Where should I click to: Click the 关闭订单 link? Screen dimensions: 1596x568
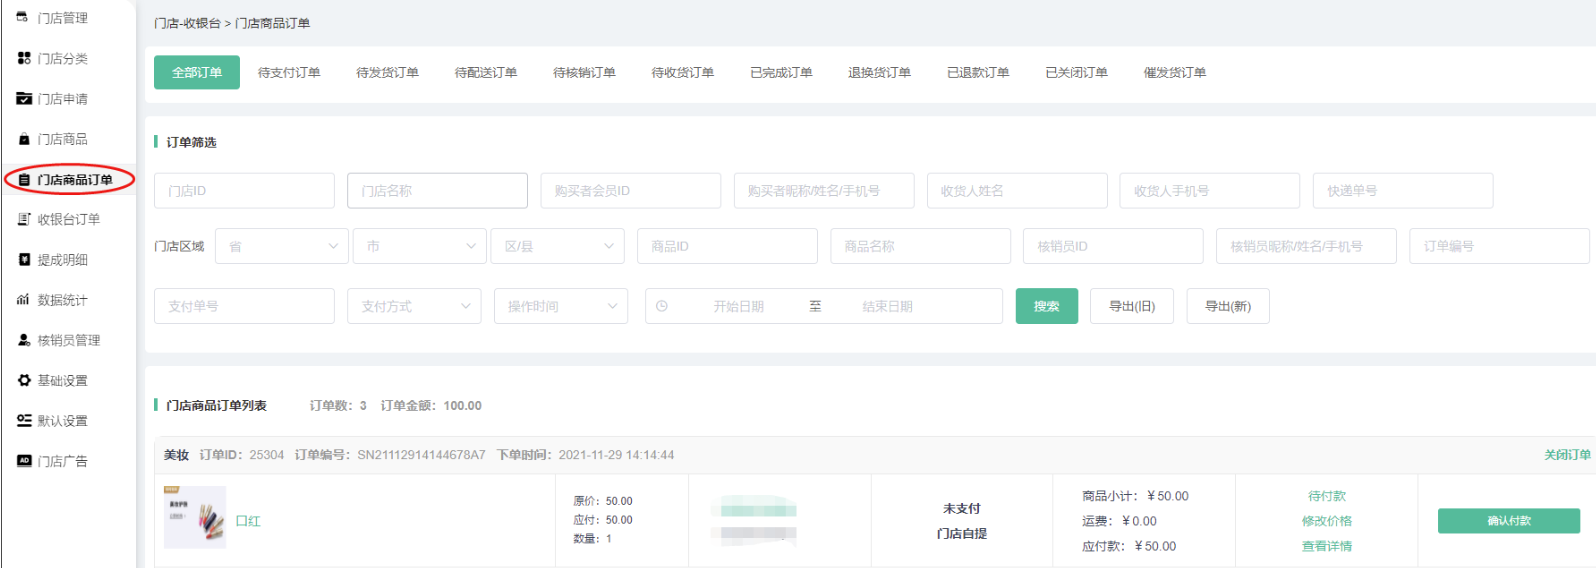[1566, 455]
